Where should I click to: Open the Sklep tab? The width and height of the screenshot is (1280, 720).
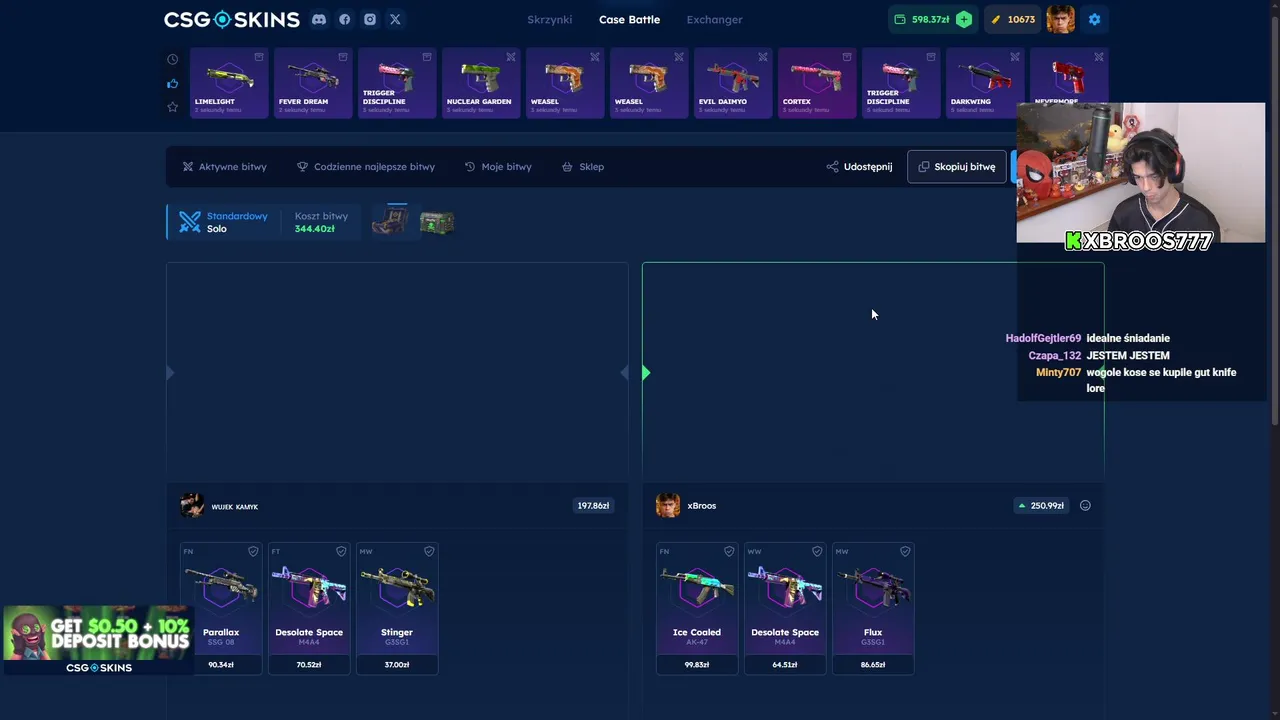point(583,167)
